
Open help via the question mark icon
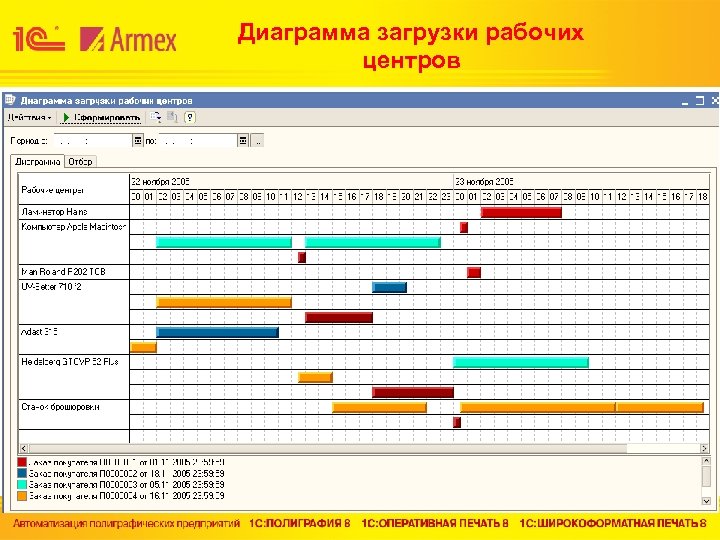[x=190, y=118]
